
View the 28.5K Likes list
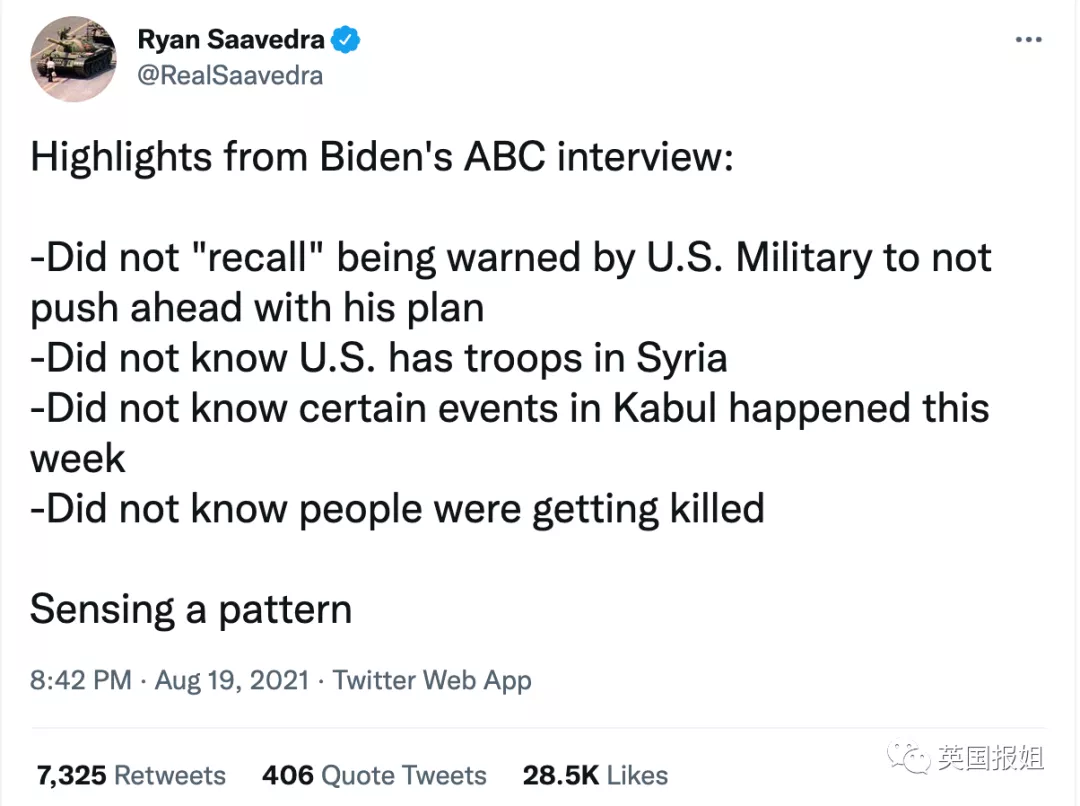tap(595, 775)
